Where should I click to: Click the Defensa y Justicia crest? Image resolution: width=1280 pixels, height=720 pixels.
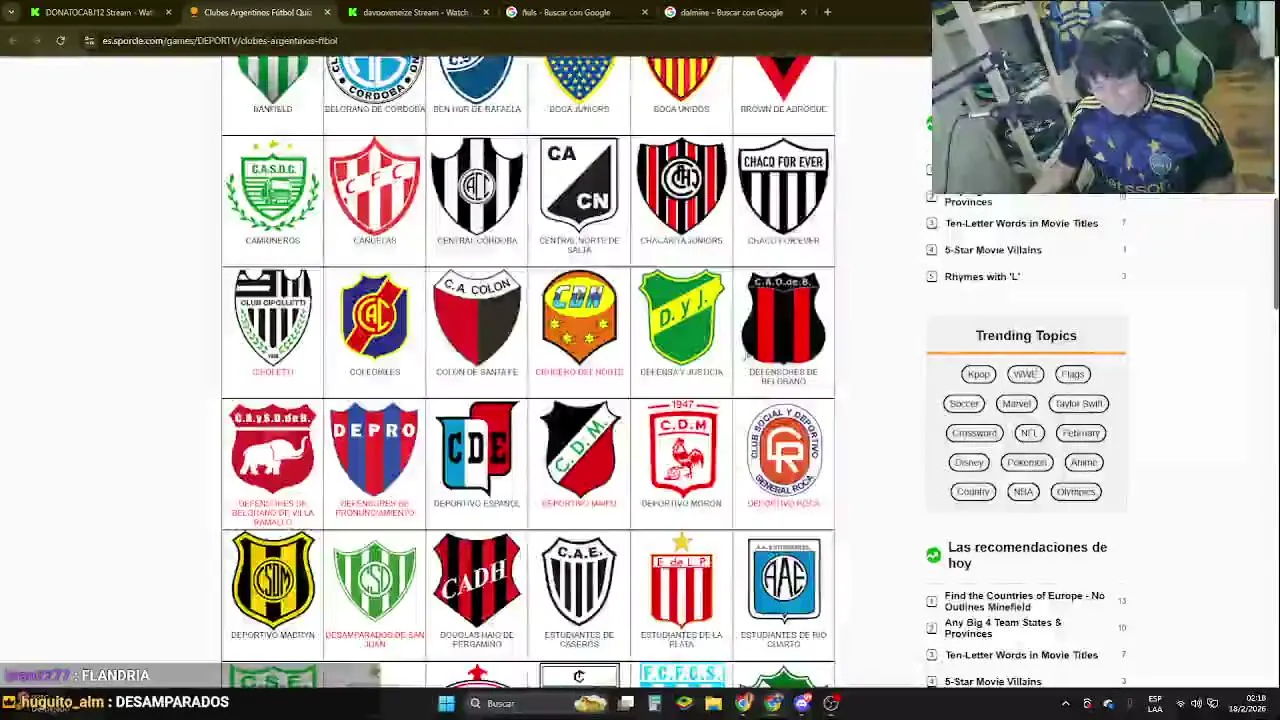681,318
